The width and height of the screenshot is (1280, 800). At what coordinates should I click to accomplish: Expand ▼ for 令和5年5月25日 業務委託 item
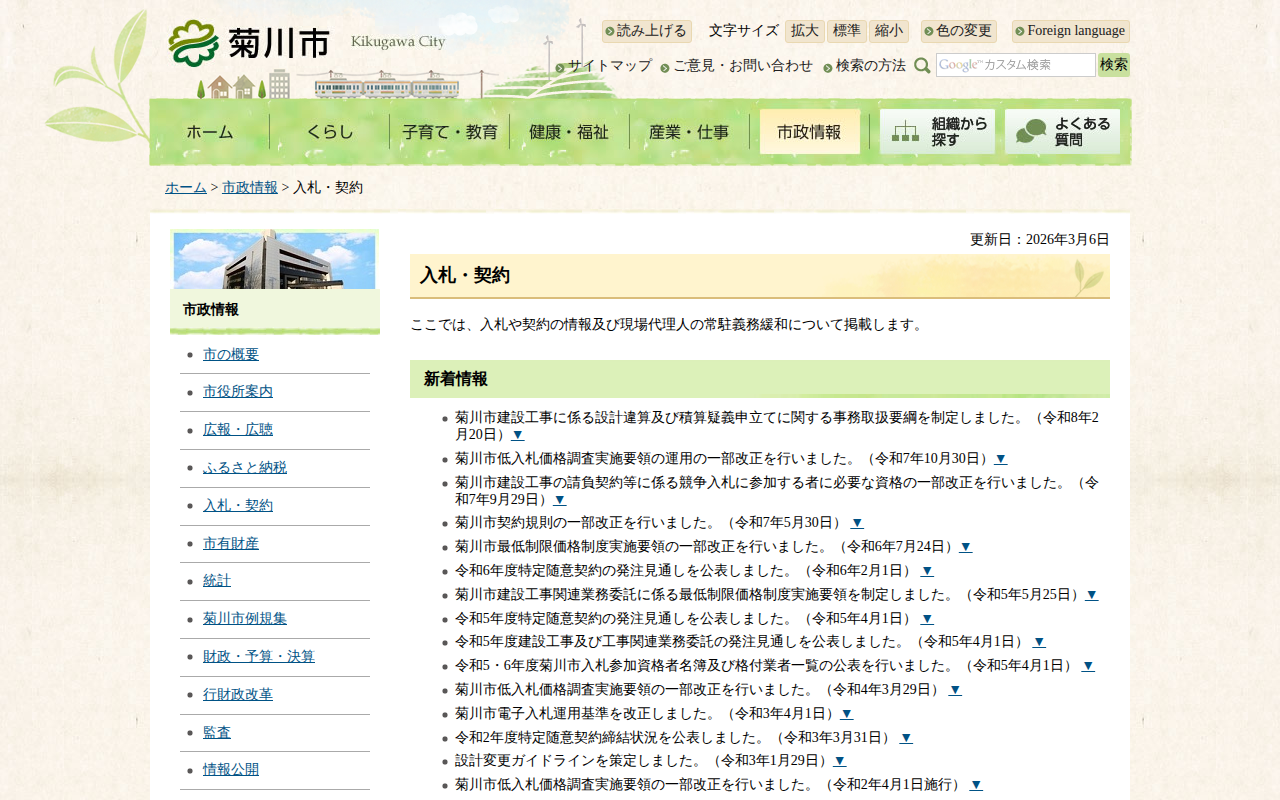click(1092, 595)
